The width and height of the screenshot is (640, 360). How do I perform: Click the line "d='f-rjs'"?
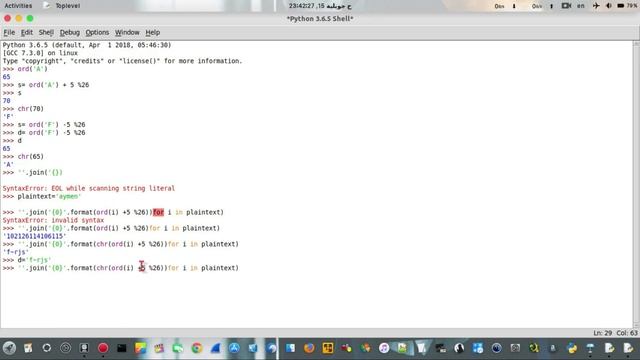27,260
